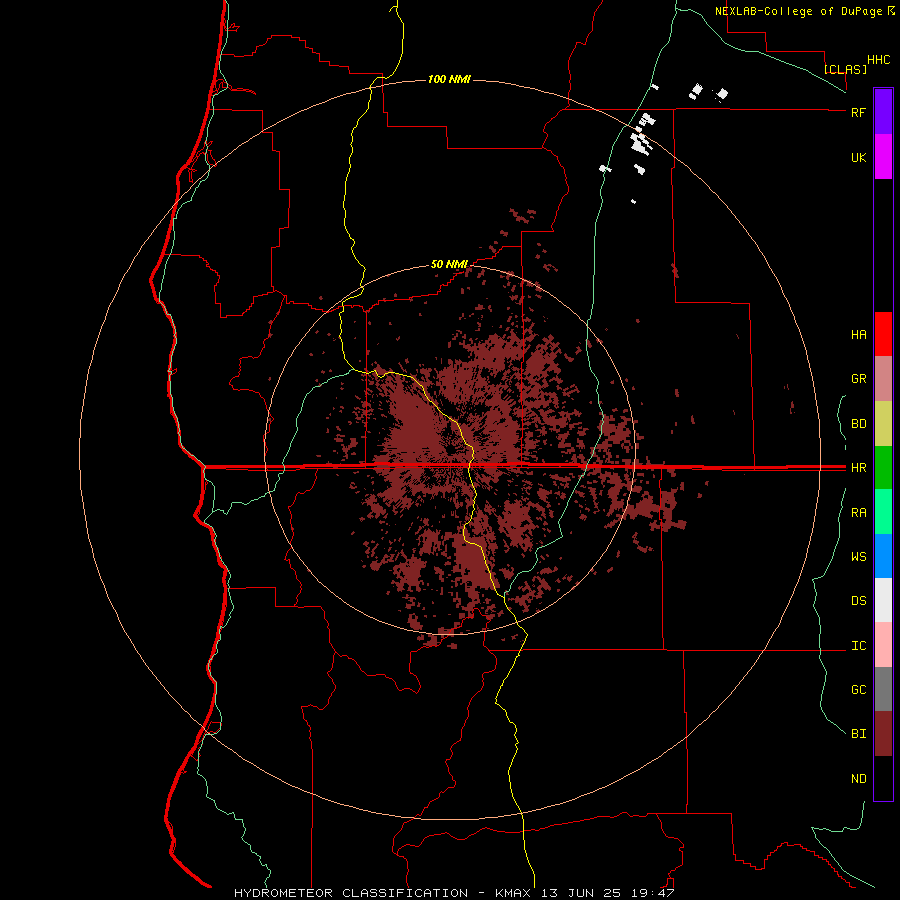Click the HR green legend swatch

click(883, 468)
